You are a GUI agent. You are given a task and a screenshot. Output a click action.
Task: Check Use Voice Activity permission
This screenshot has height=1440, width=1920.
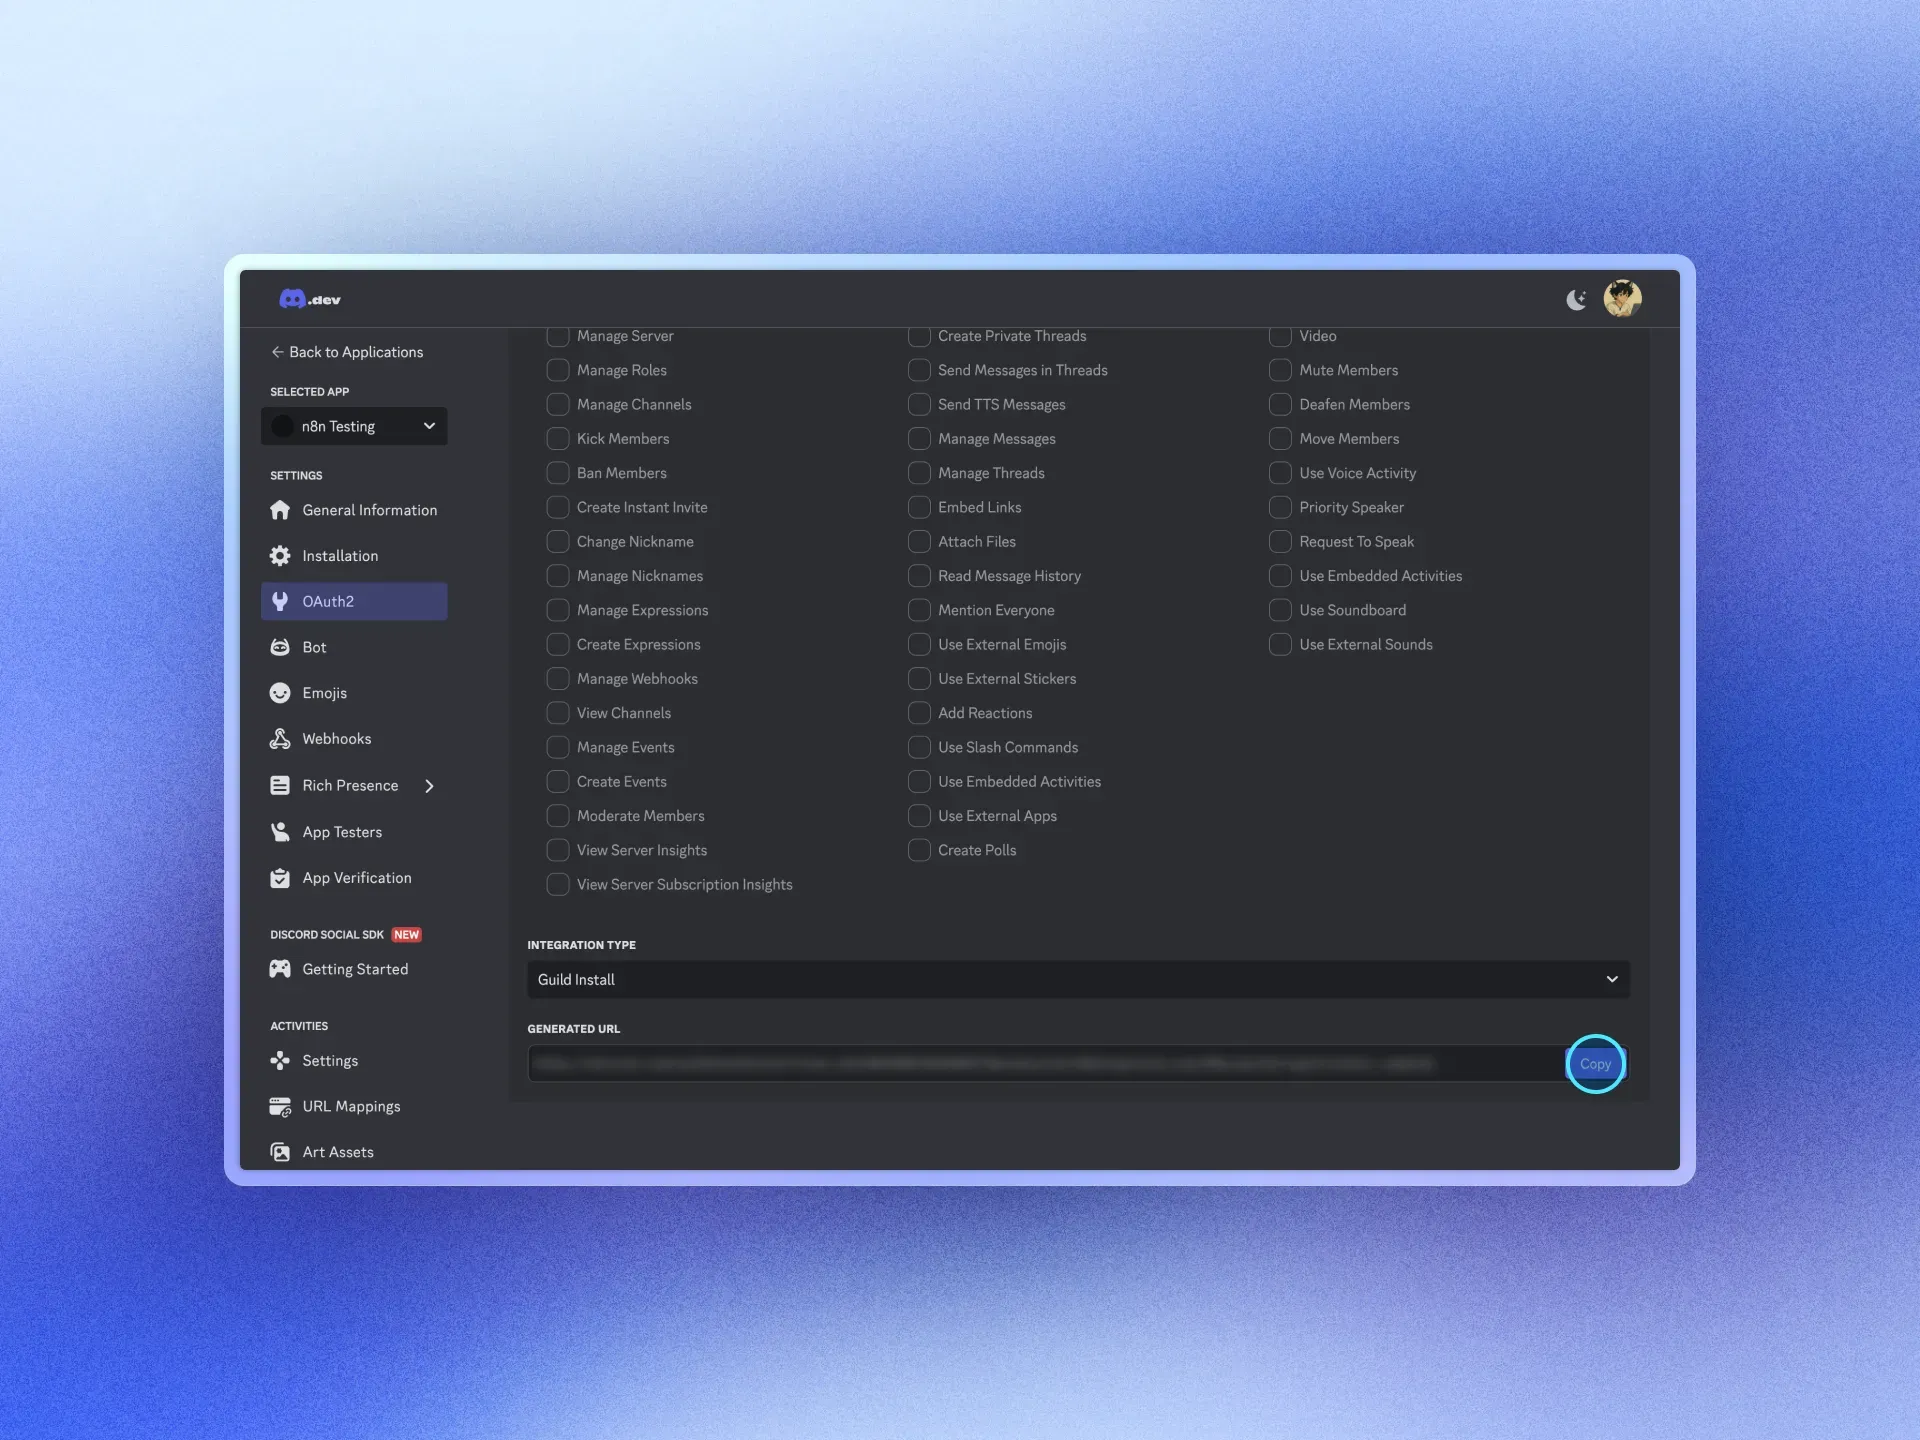[x=1280, y=473]
